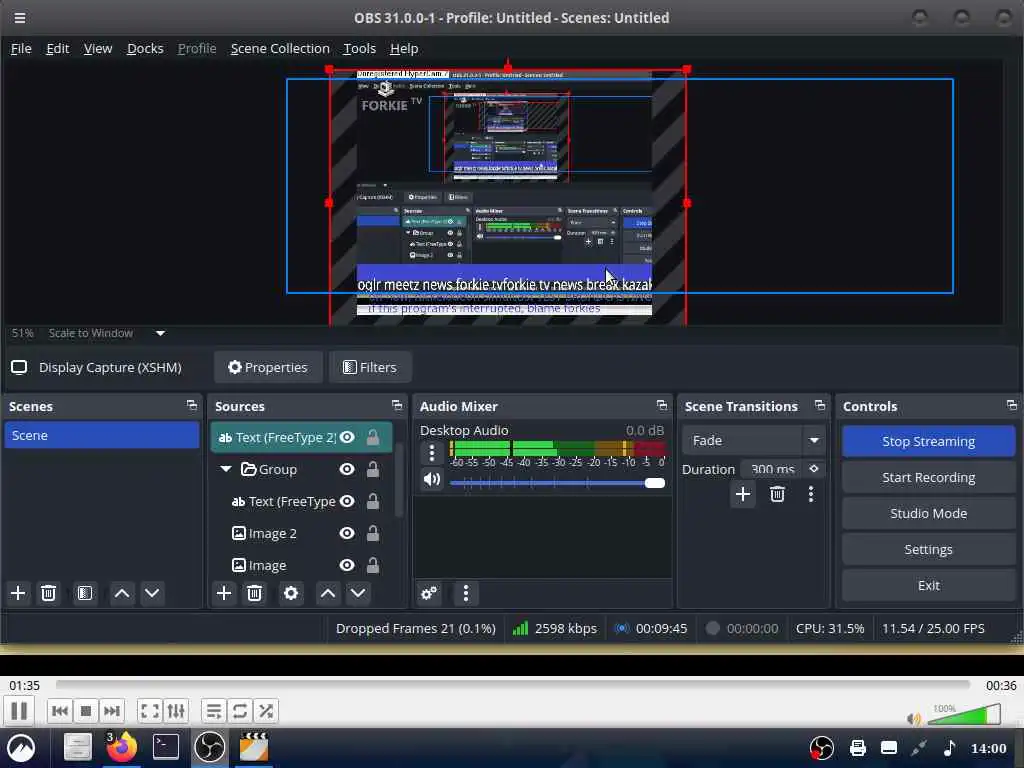Open the File menu

click(21, 48)
